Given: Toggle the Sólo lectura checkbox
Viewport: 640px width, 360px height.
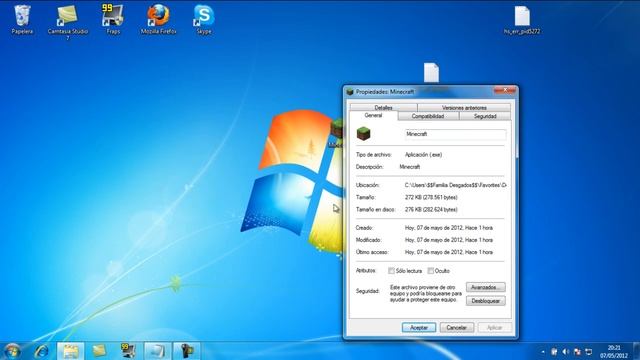Looking at the screenshot, I should pyautogui.click(x=391, y=271).
